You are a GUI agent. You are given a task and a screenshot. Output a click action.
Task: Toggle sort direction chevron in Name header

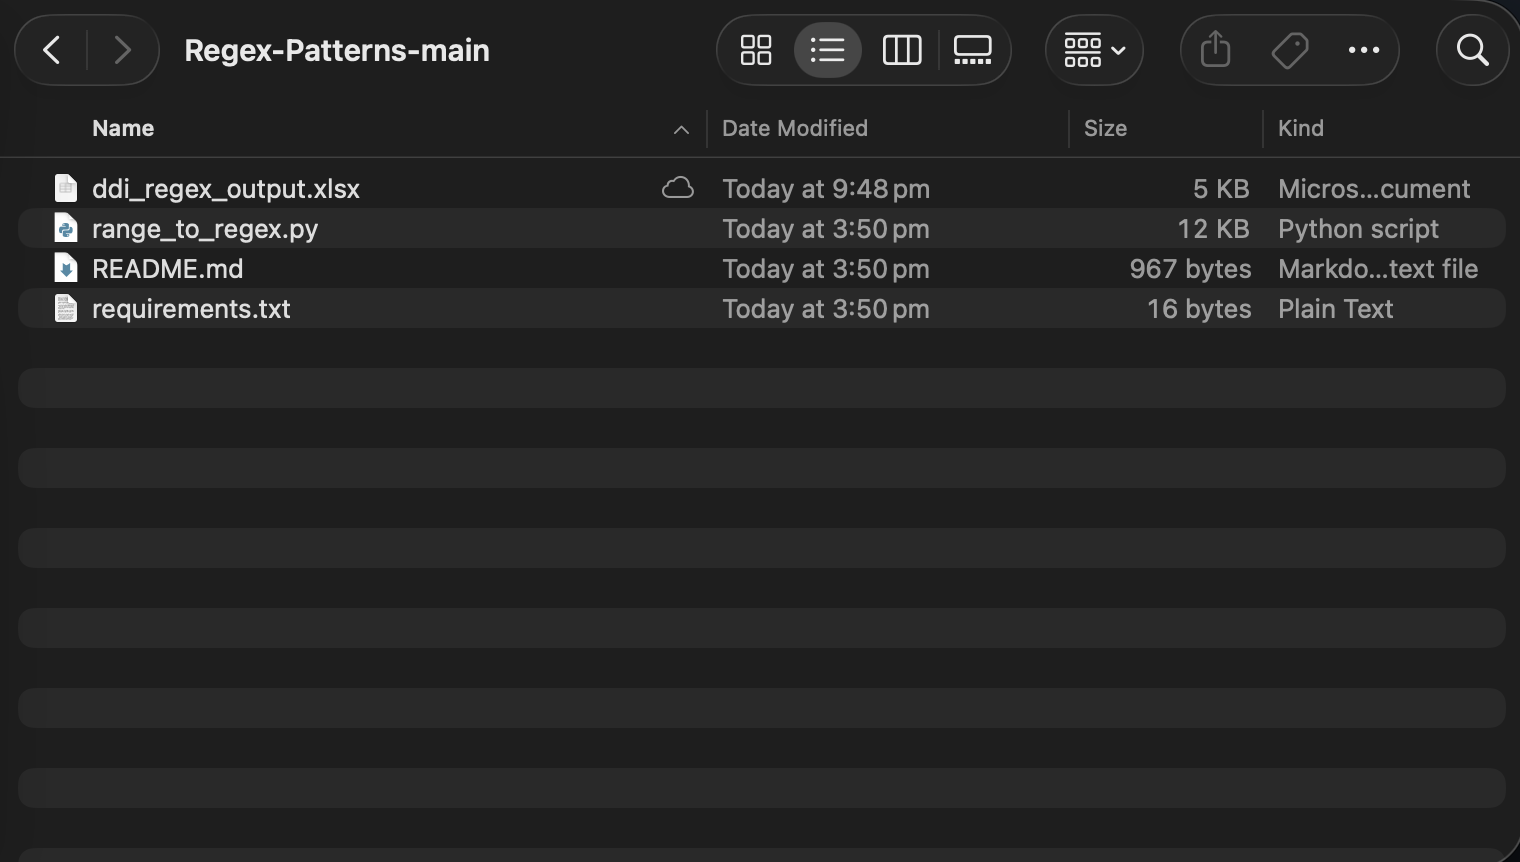(x=681, y=129)
